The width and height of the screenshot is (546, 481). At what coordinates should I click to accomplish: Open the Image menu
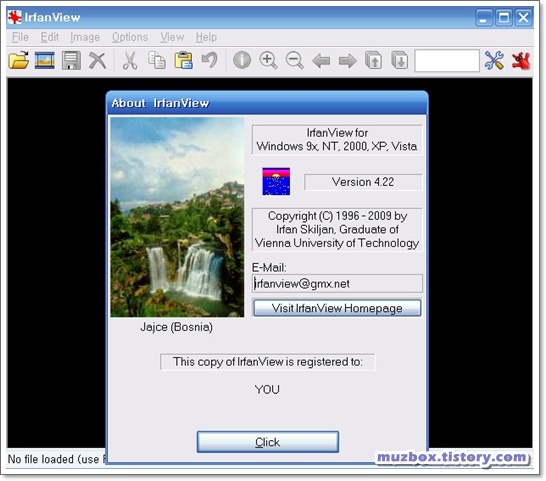pyautogui.click(x=85, y=37)
